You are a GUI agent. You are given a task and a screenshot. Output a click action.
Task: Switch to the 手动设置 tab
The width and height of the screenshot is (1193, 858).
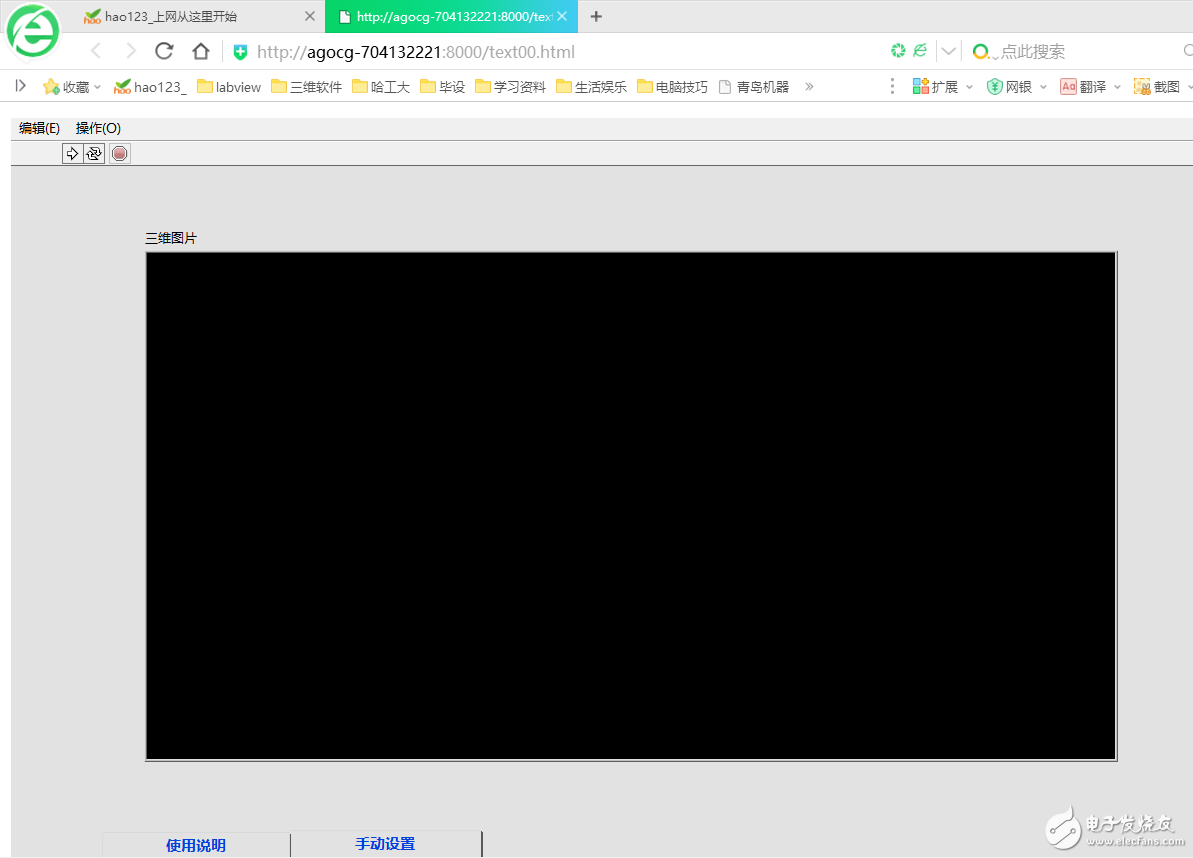click(386, 844)
